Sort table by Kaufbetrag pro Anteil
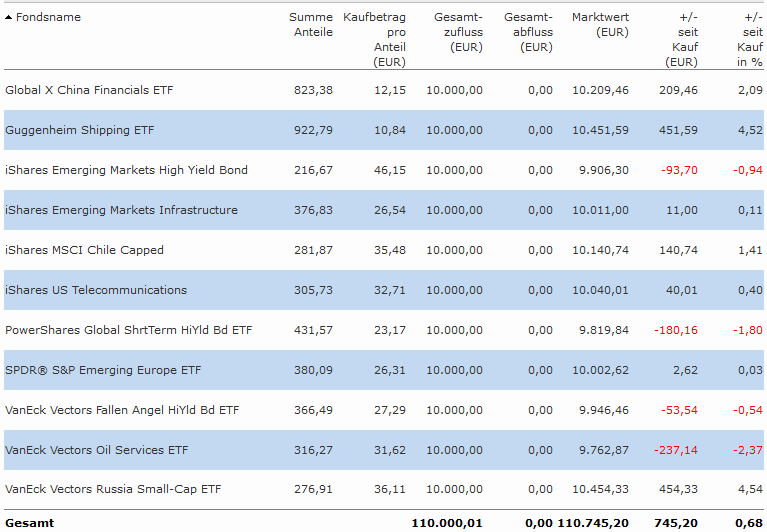This screenshot has width=767, height=532. pos(374,39)
